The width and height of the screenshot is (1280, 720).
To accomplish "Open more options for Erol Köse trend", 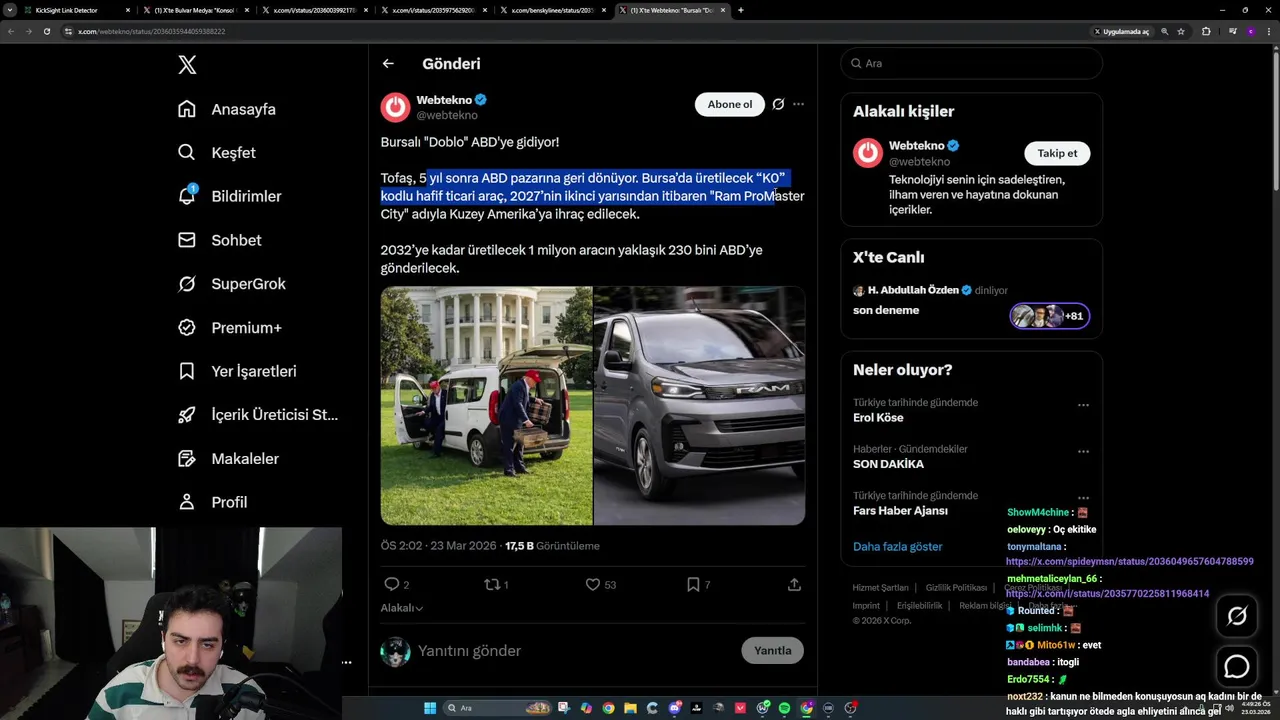I will (x=1083, y=406).
